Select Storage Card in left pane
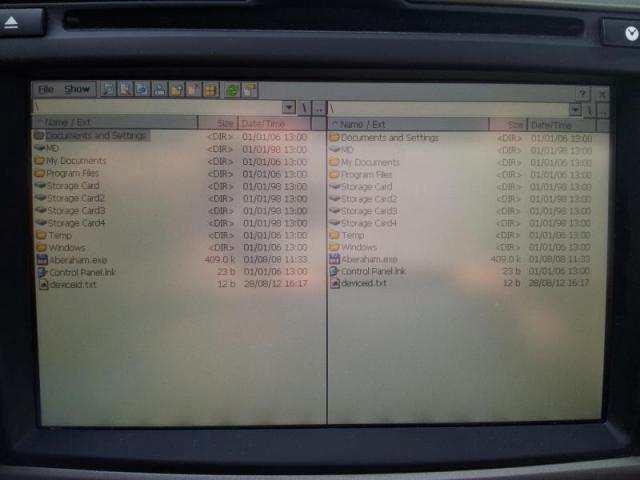640x480 pixels. (x=67, y=185)
